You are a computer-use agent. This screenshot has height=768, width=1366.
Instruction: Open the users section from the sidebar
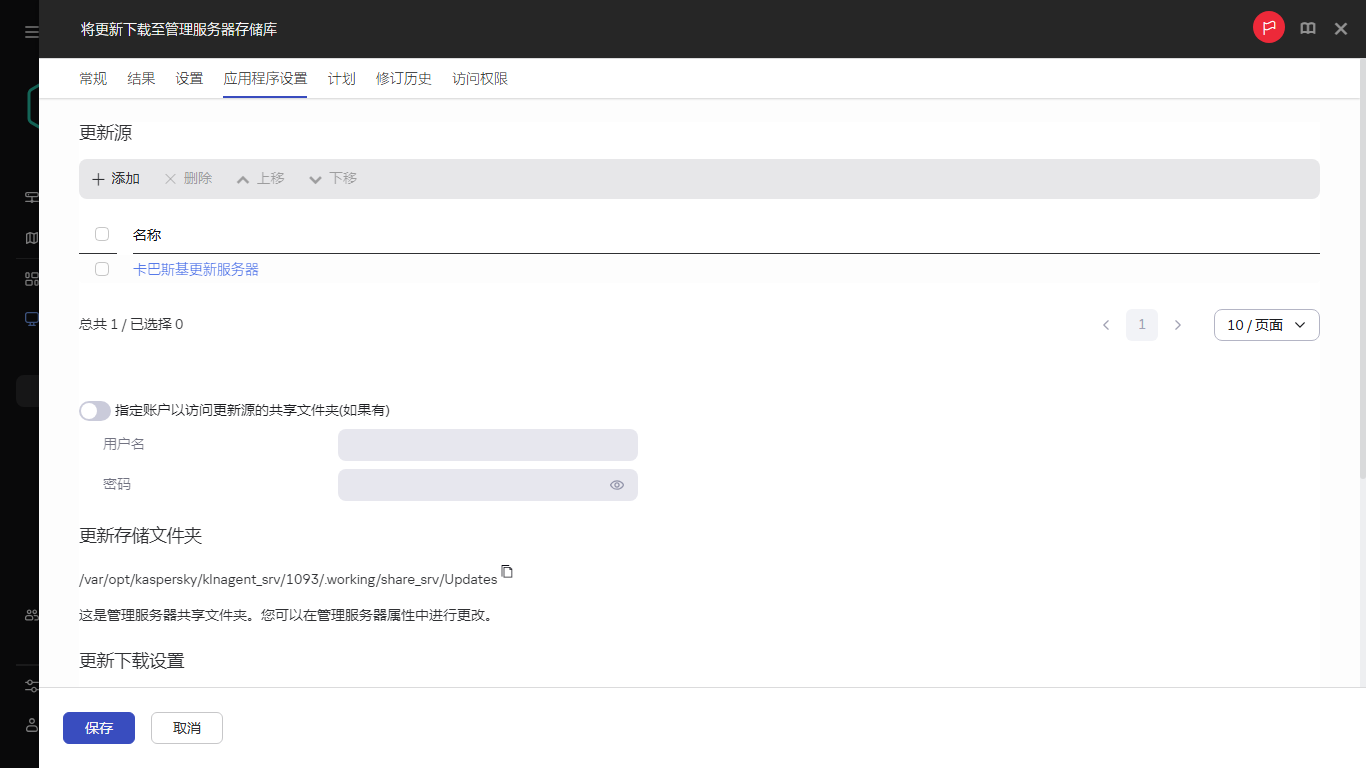click(x=31, y=614)
